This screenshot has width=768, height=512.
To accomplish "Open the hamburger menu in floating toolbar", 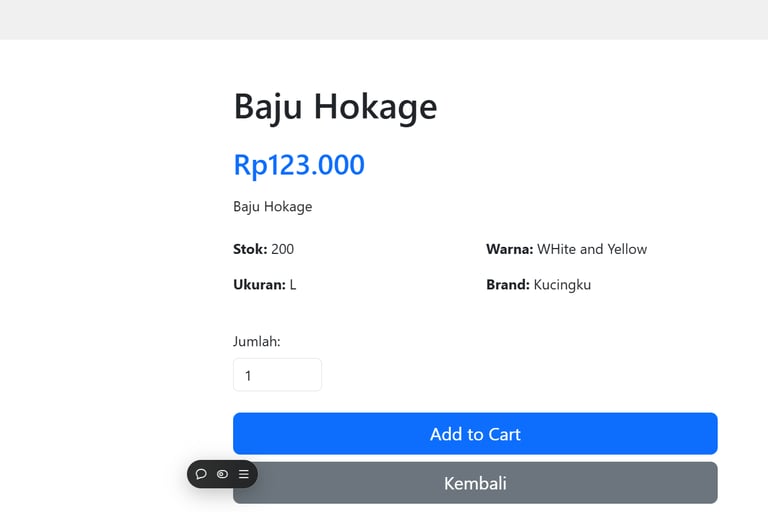I will point(243,474).
